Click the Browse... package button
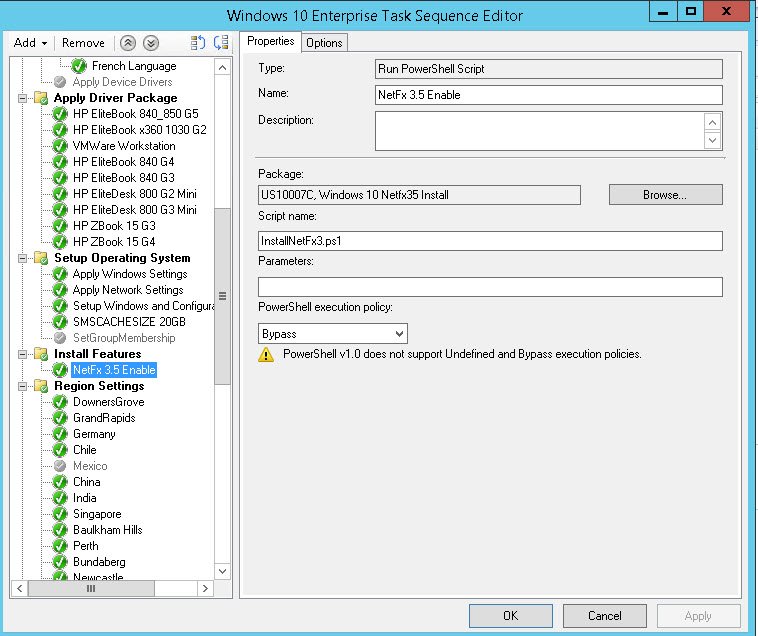The height and width of the screenshot is (636, 758). pyautogui.click(x=665, y=195)
